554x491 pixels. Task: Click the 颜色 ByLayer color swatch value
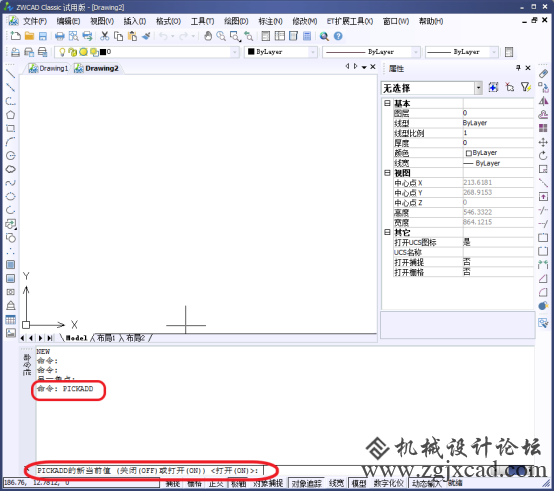[498, 153]
